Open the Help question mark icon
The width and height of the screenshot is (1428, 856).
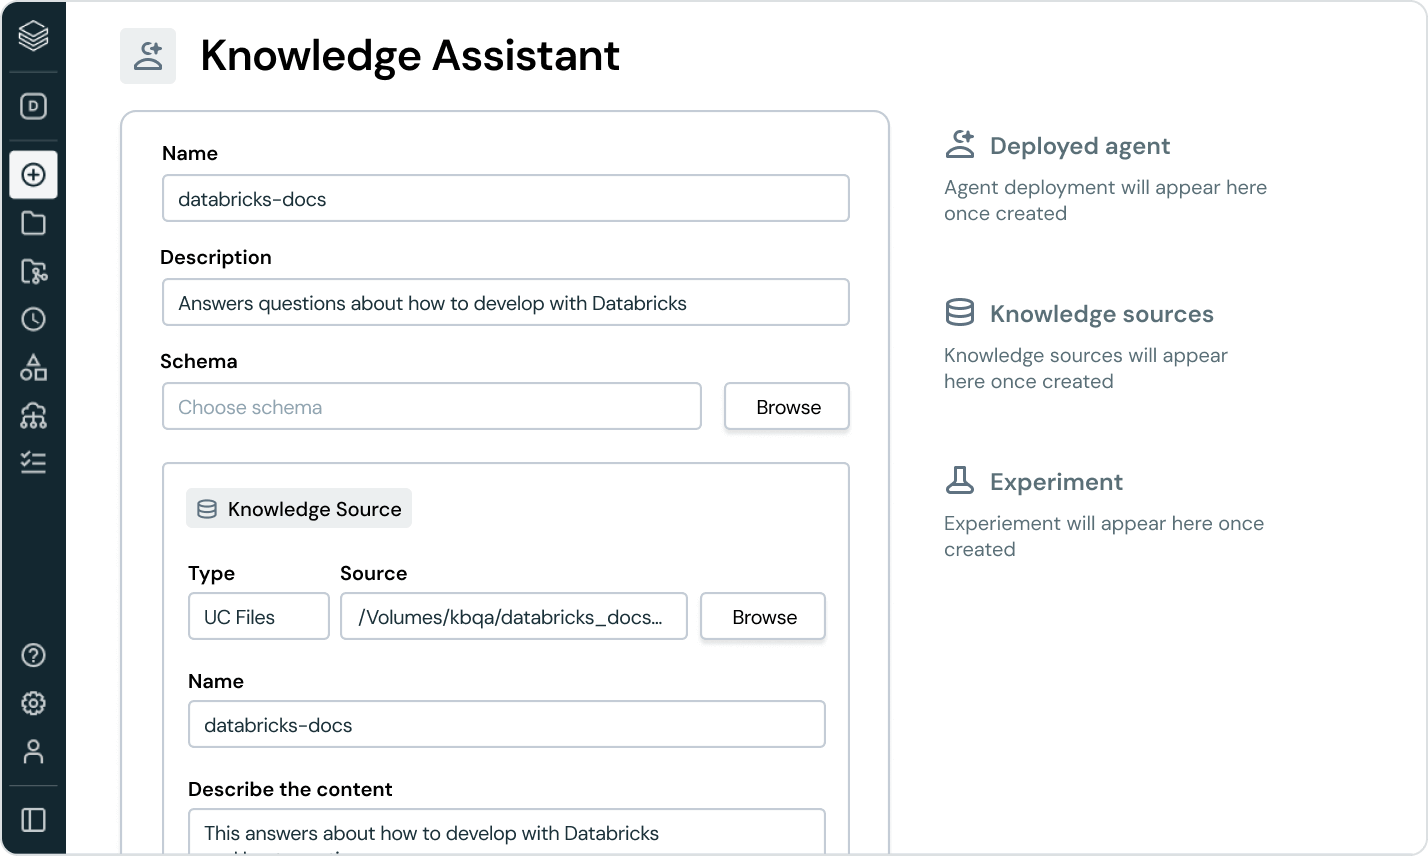(33, 655)
